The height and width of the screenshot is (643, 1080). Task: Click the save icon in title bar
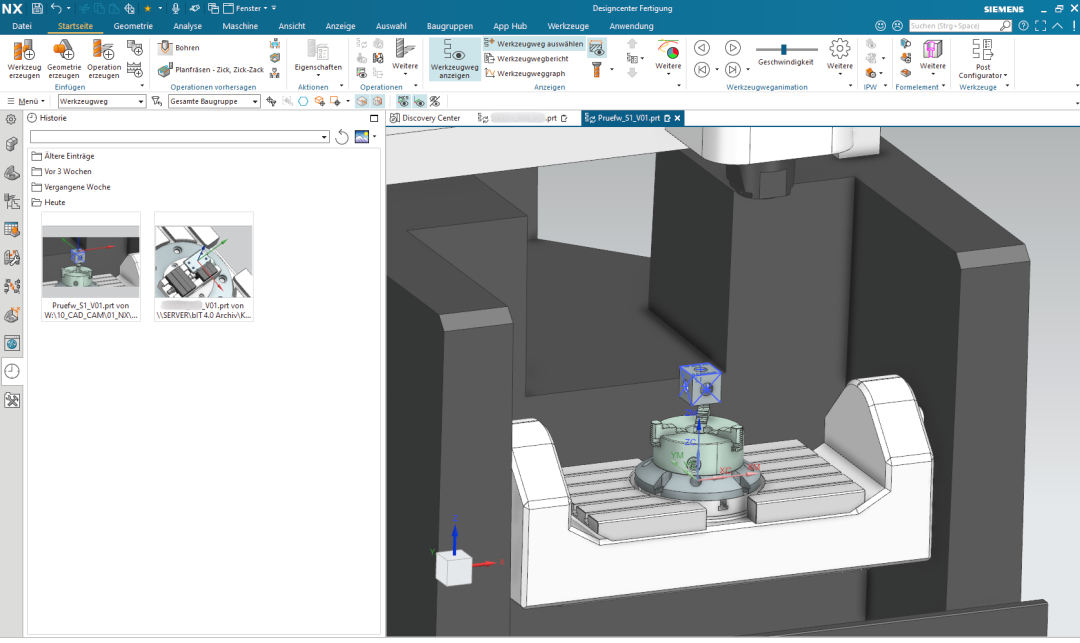[x=37, y=8]
